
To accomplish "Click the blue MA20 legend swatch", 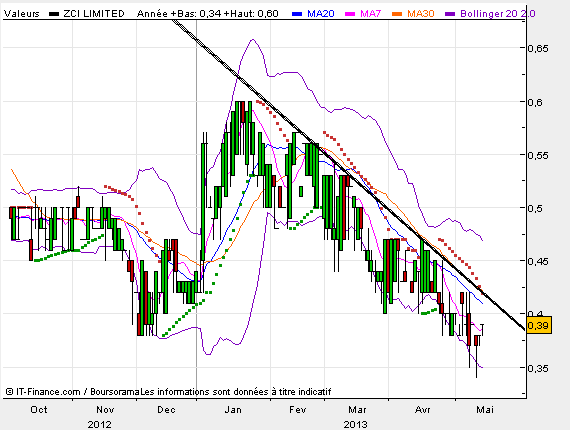I will [x=297, y=14].
